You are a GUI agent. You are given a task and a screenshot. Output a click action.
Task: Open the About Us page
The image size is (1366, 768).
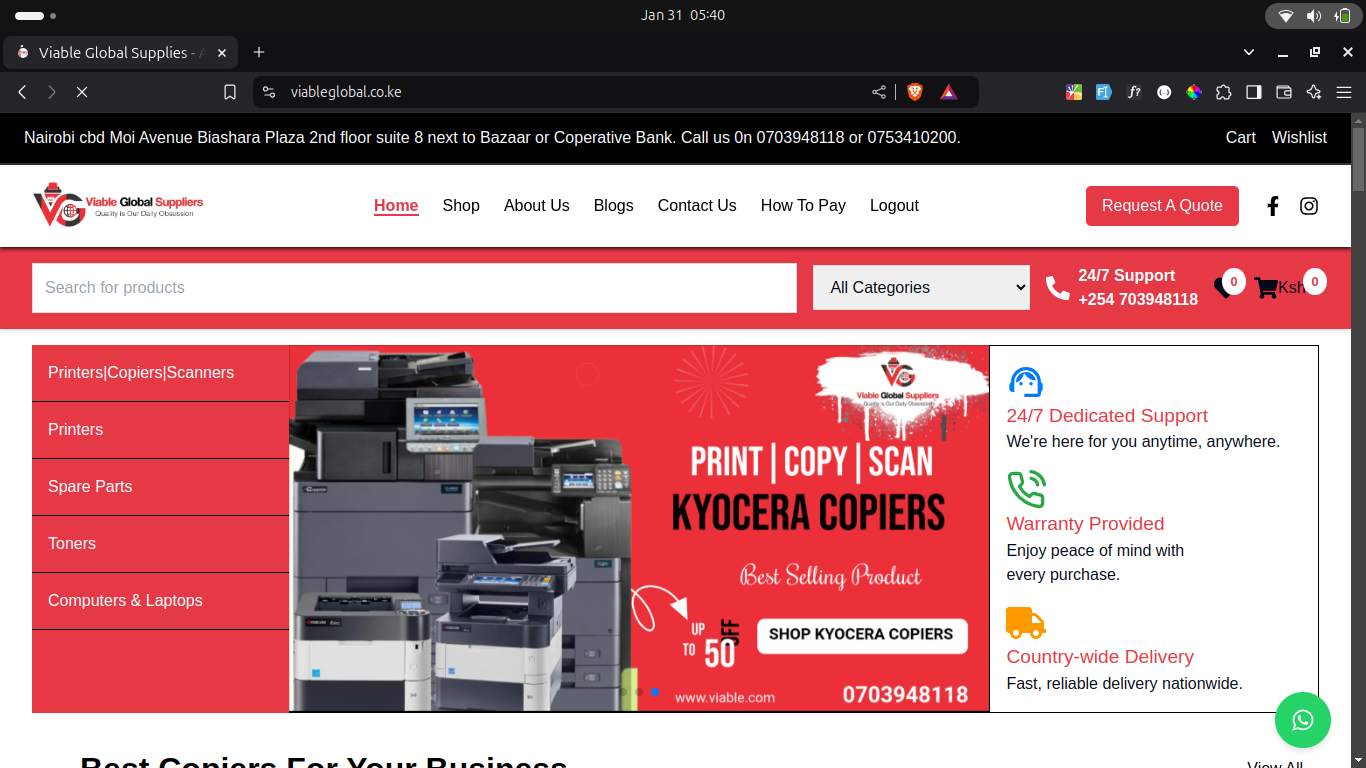tap(537, 206)
